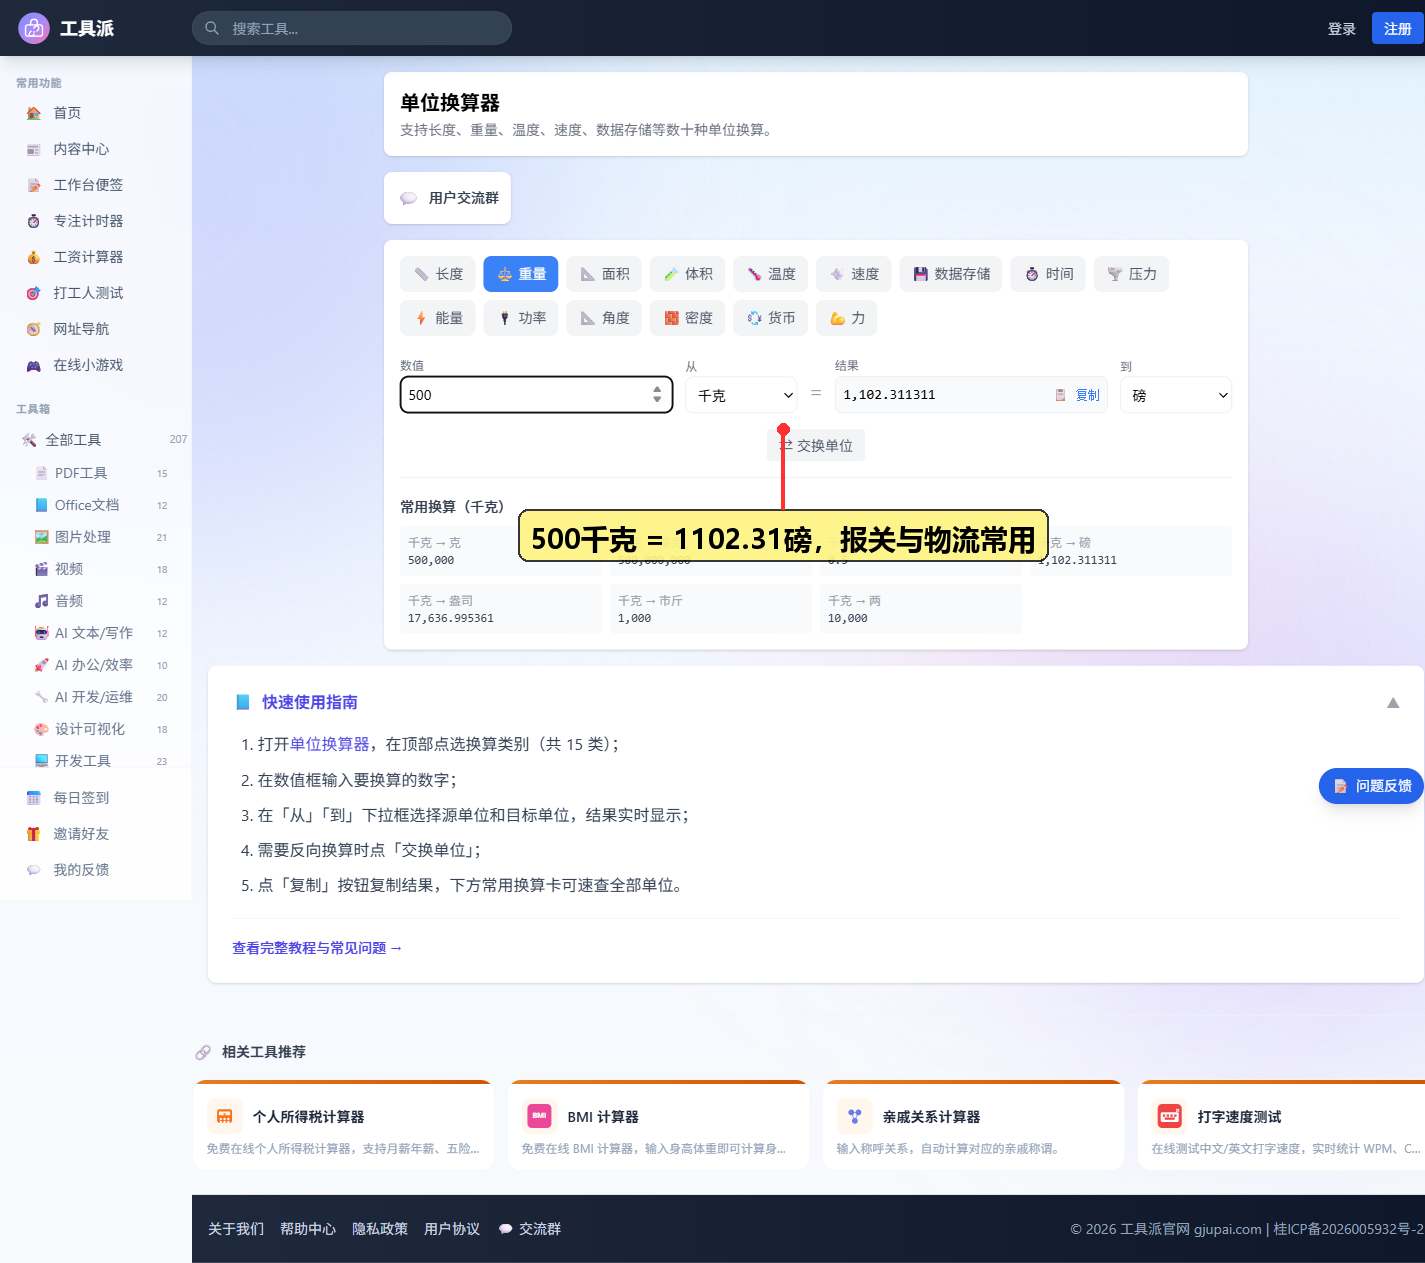Open the PDF工具 category
1425x1263 pixels.
point(100,473)
